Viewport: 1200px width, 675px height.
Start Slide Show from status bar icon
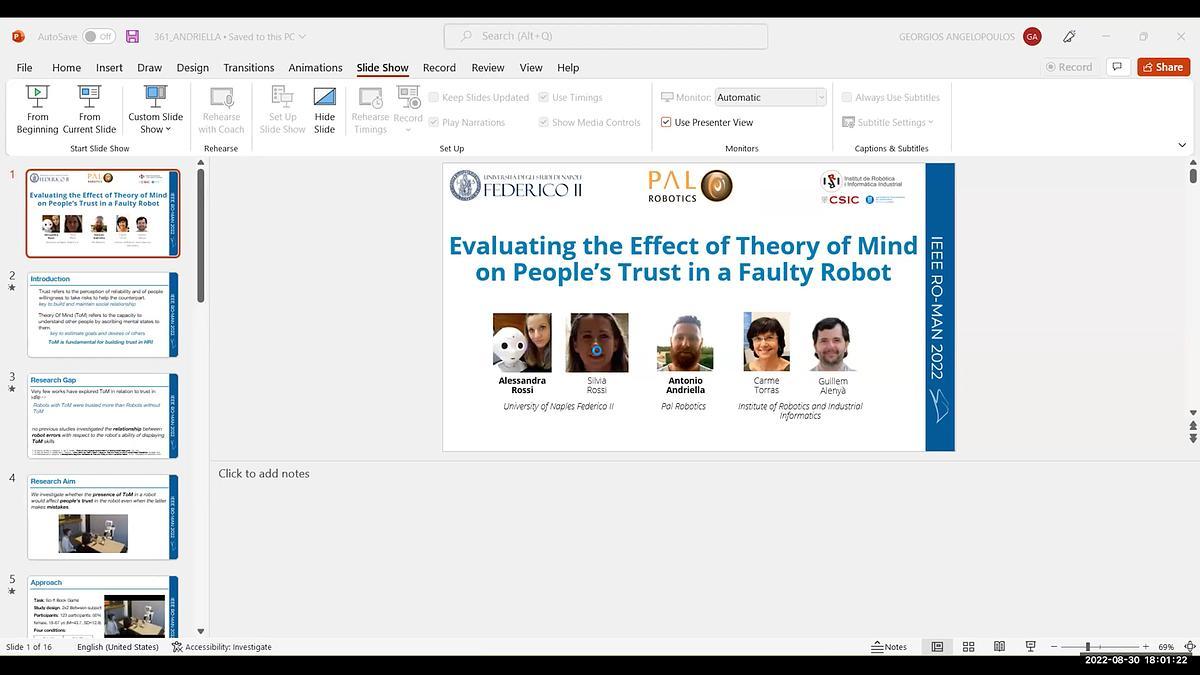[x=1030, y=647]
